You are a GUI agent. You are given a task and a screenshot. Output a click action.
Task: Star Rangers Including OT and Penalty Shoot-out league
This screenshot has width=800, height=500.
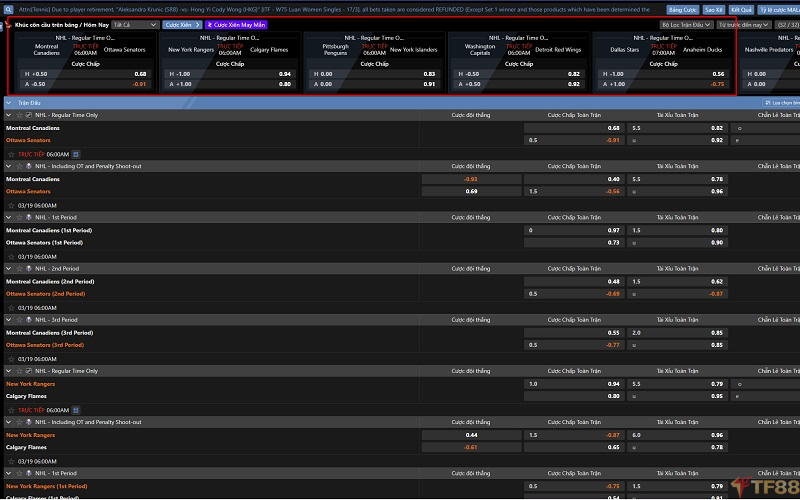point(19,422)
